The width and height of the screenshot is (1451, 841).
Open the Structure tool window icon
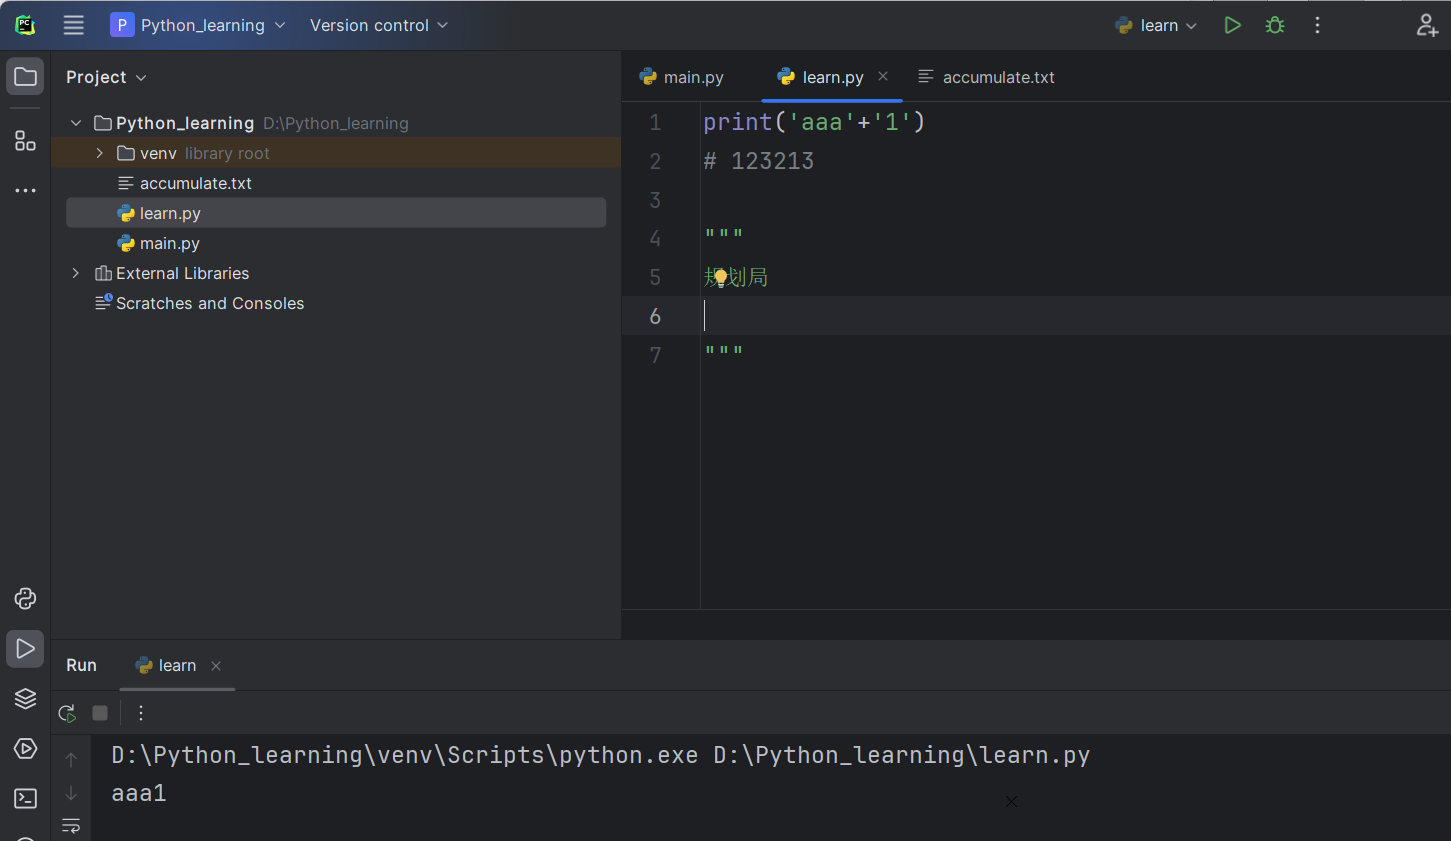25,141
